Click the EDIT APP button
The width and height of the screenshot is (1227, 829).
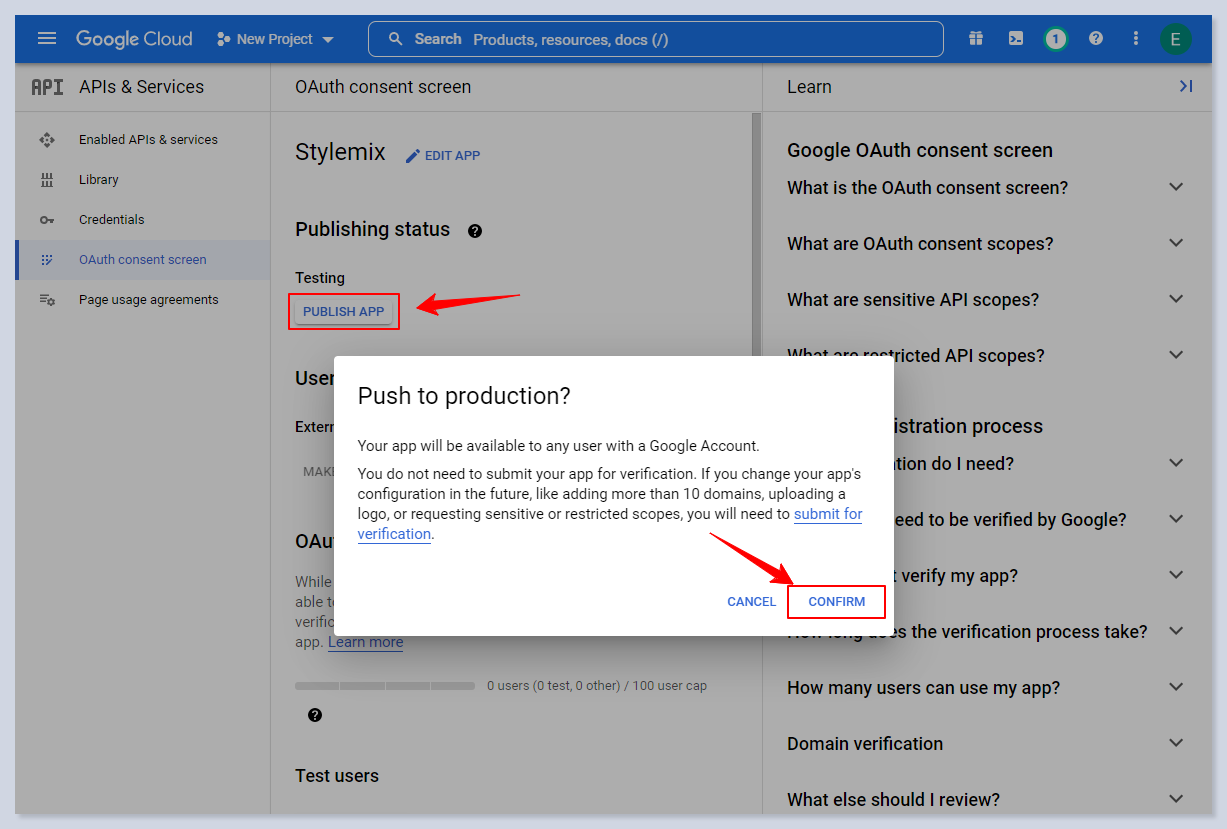442,156
